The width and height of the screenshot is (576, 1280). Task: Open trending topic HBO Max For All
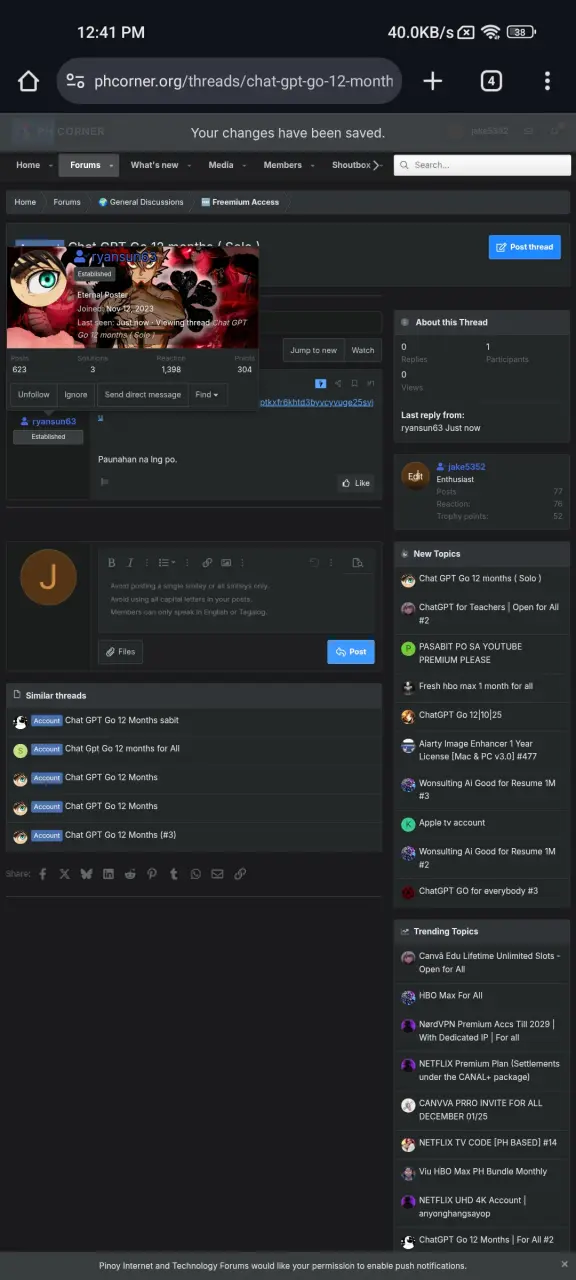[x=451, y=996]
